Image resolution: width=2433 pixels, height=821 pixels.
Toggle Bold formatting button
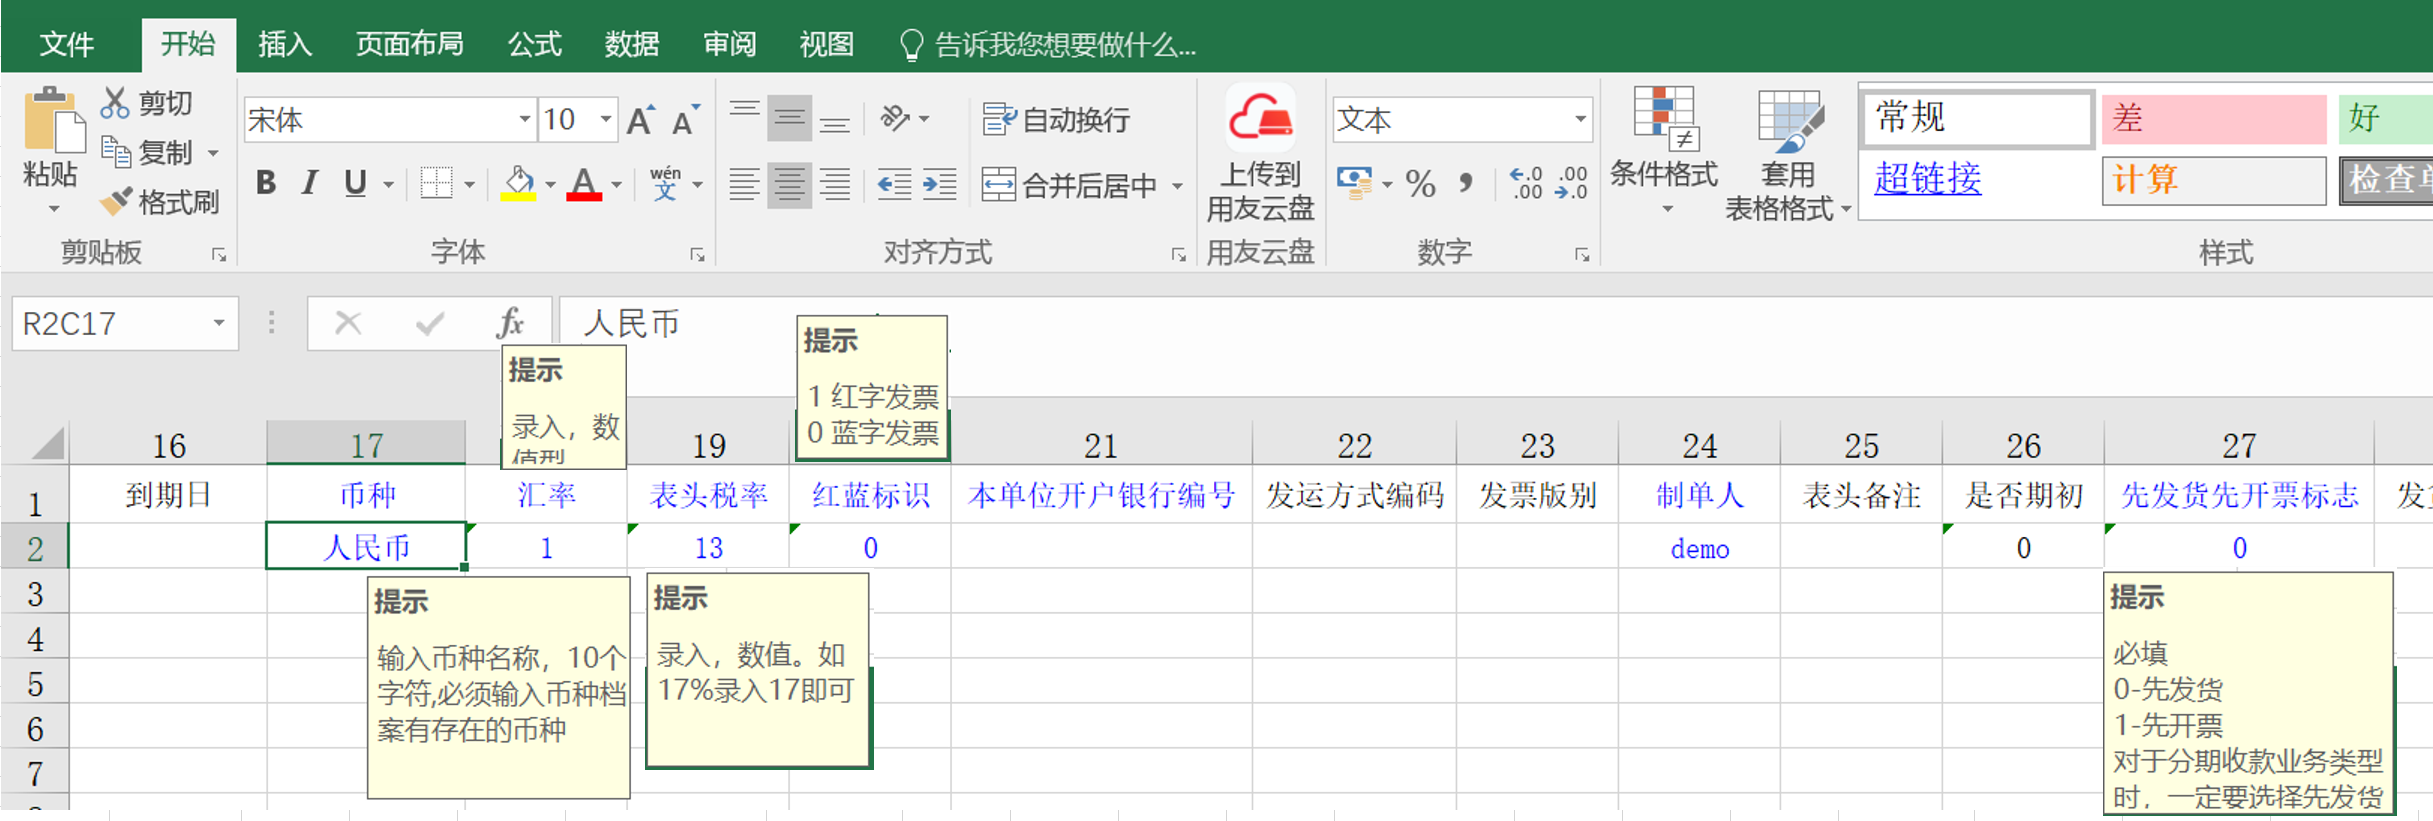pyautogui.click(x=266, y=183)
